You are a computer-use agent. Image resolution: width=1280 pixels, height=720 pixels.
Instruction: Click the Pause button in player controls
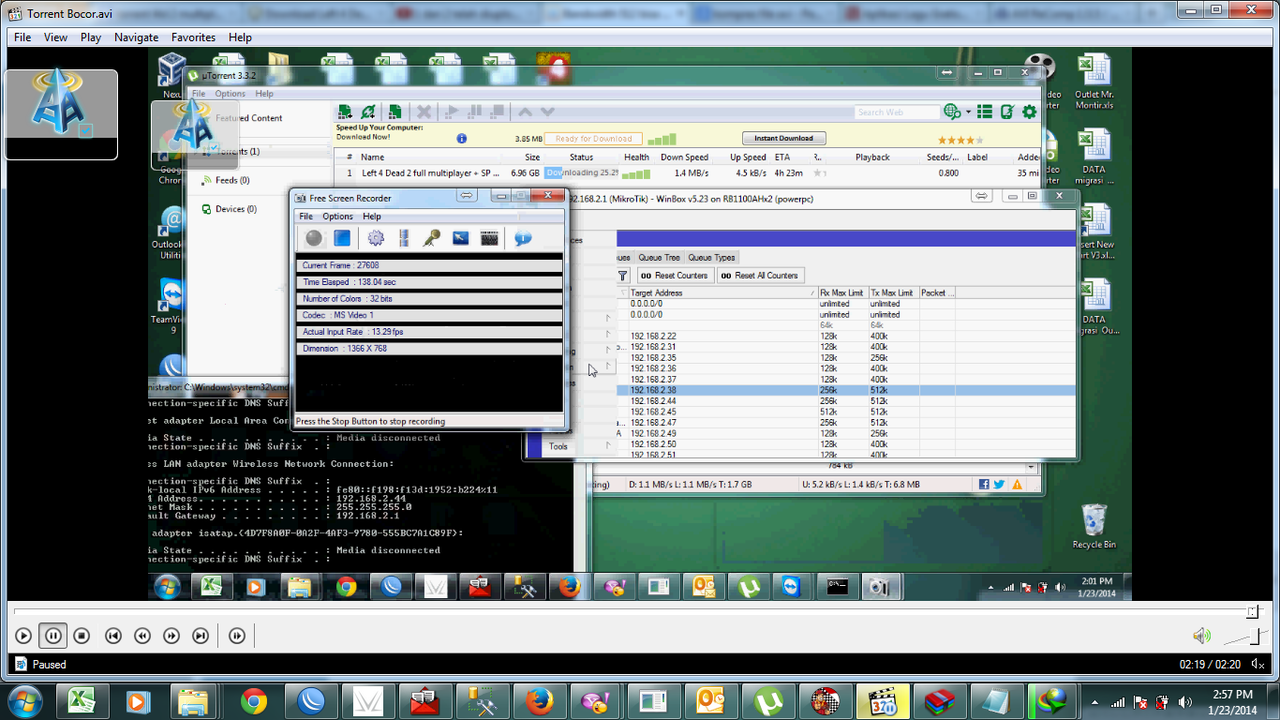pyautogui.click(x=53, y=635)
